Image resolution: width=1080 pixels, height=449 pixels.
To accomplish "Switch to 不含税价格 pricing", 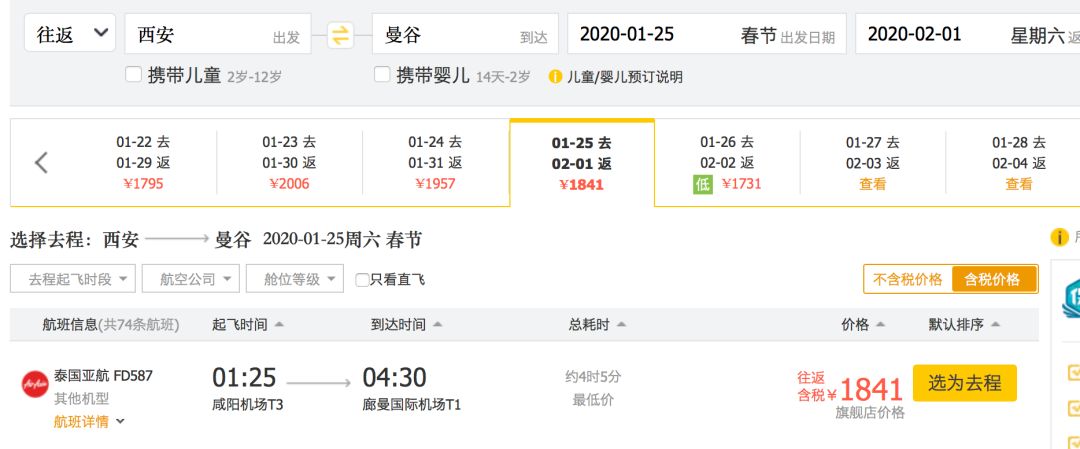I will tap(908, 279).
